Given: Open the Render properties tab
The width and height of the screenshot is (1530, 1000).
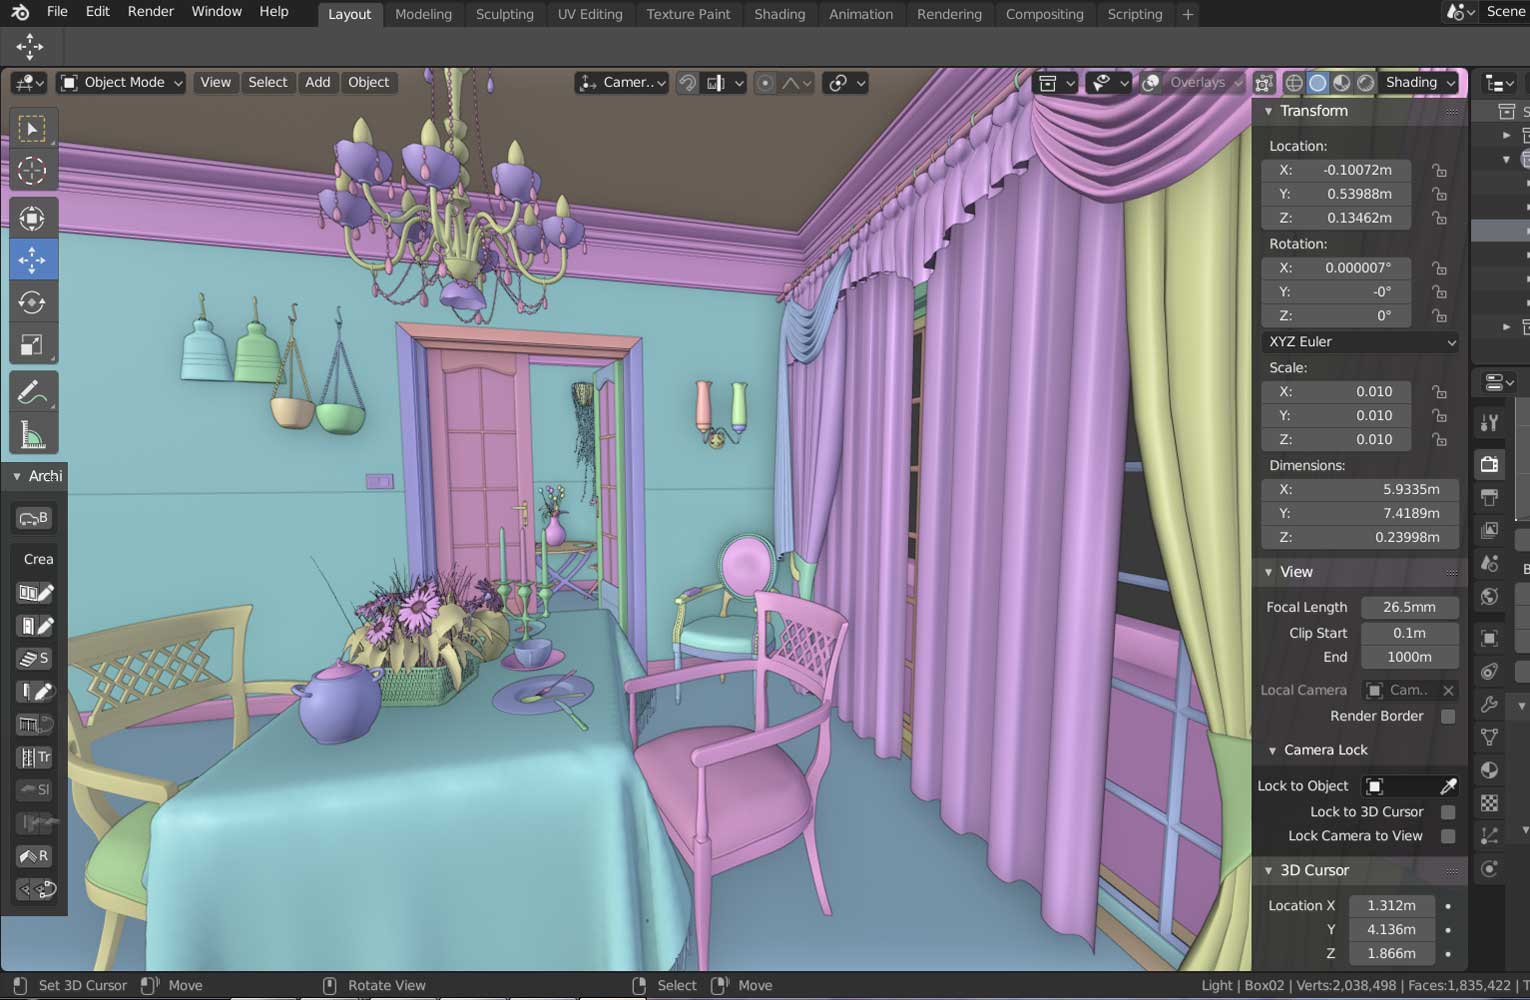Looking at the screenshot, I should [x=1489, y=464].
